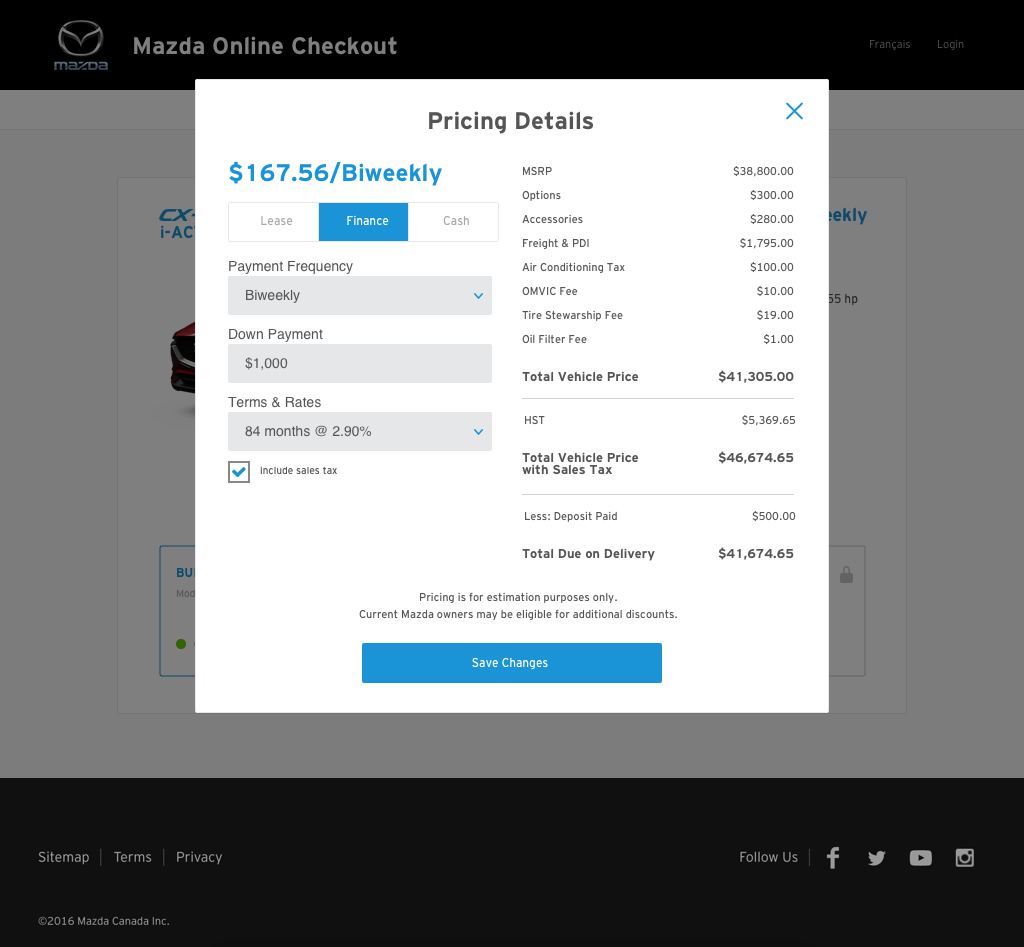Open the Terms footer link
1024x947 pixels.
pos(133,857)
